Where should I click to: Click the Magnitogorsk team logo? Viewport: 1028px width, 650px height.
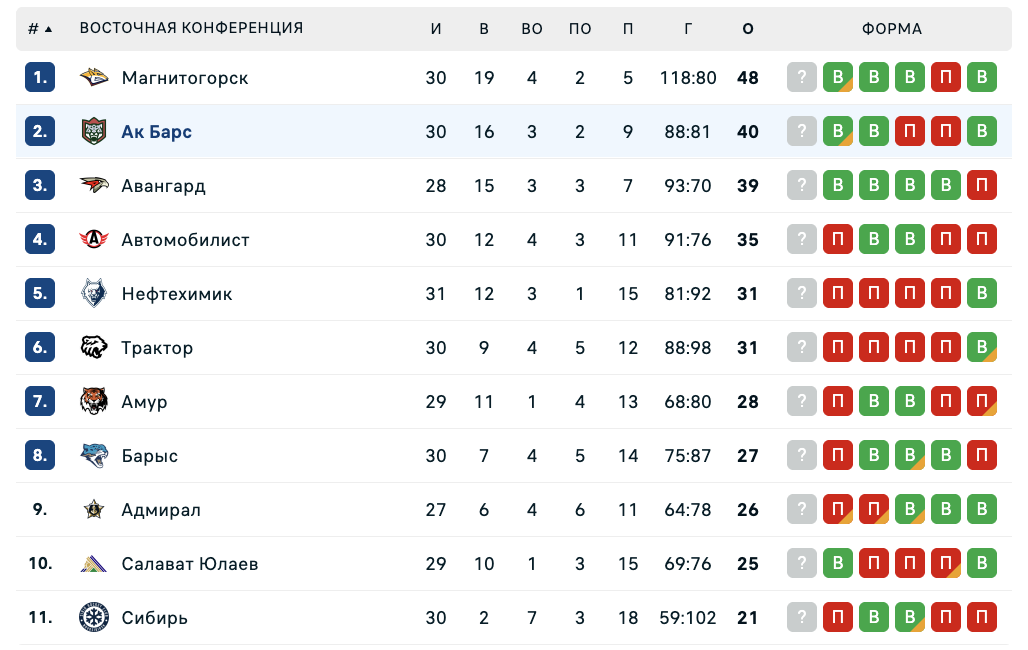pyautogui.click(x=94, y=78)
